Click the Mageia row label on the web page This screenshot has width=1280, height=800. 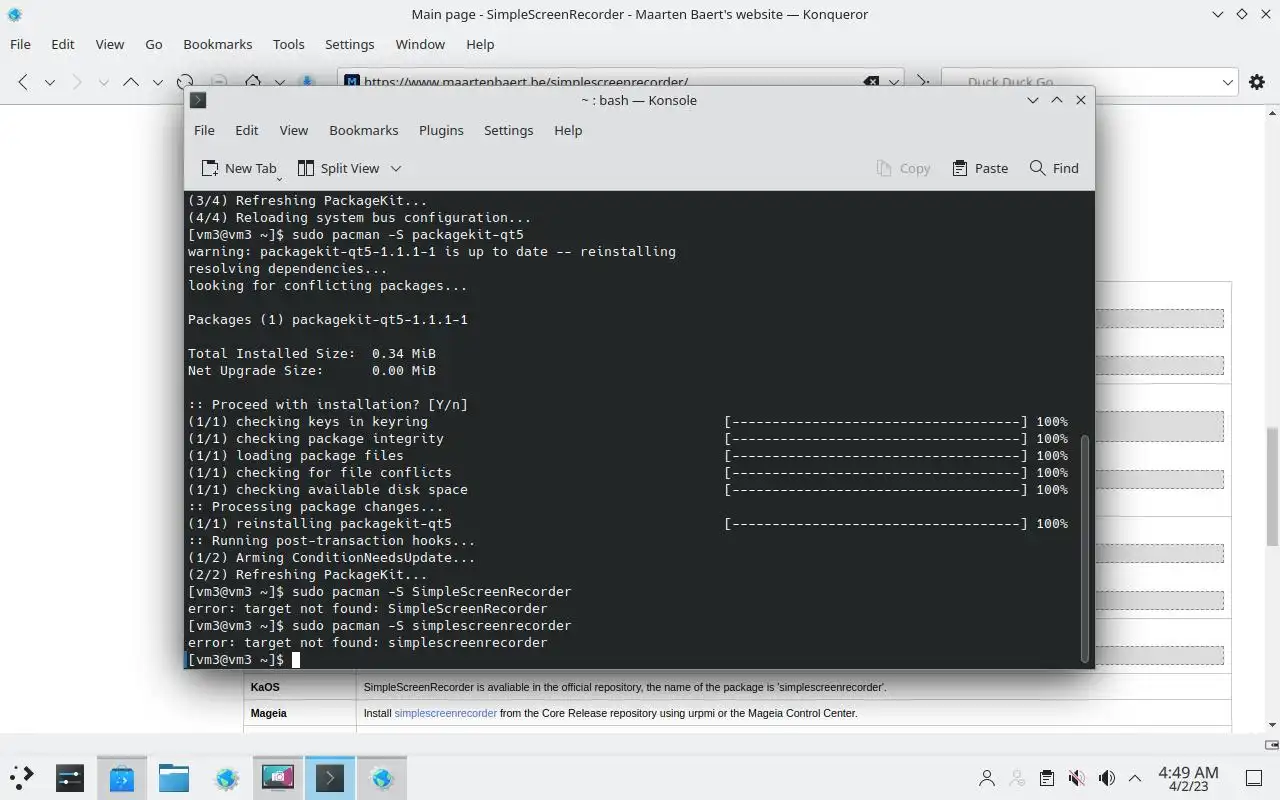[268, 713]
